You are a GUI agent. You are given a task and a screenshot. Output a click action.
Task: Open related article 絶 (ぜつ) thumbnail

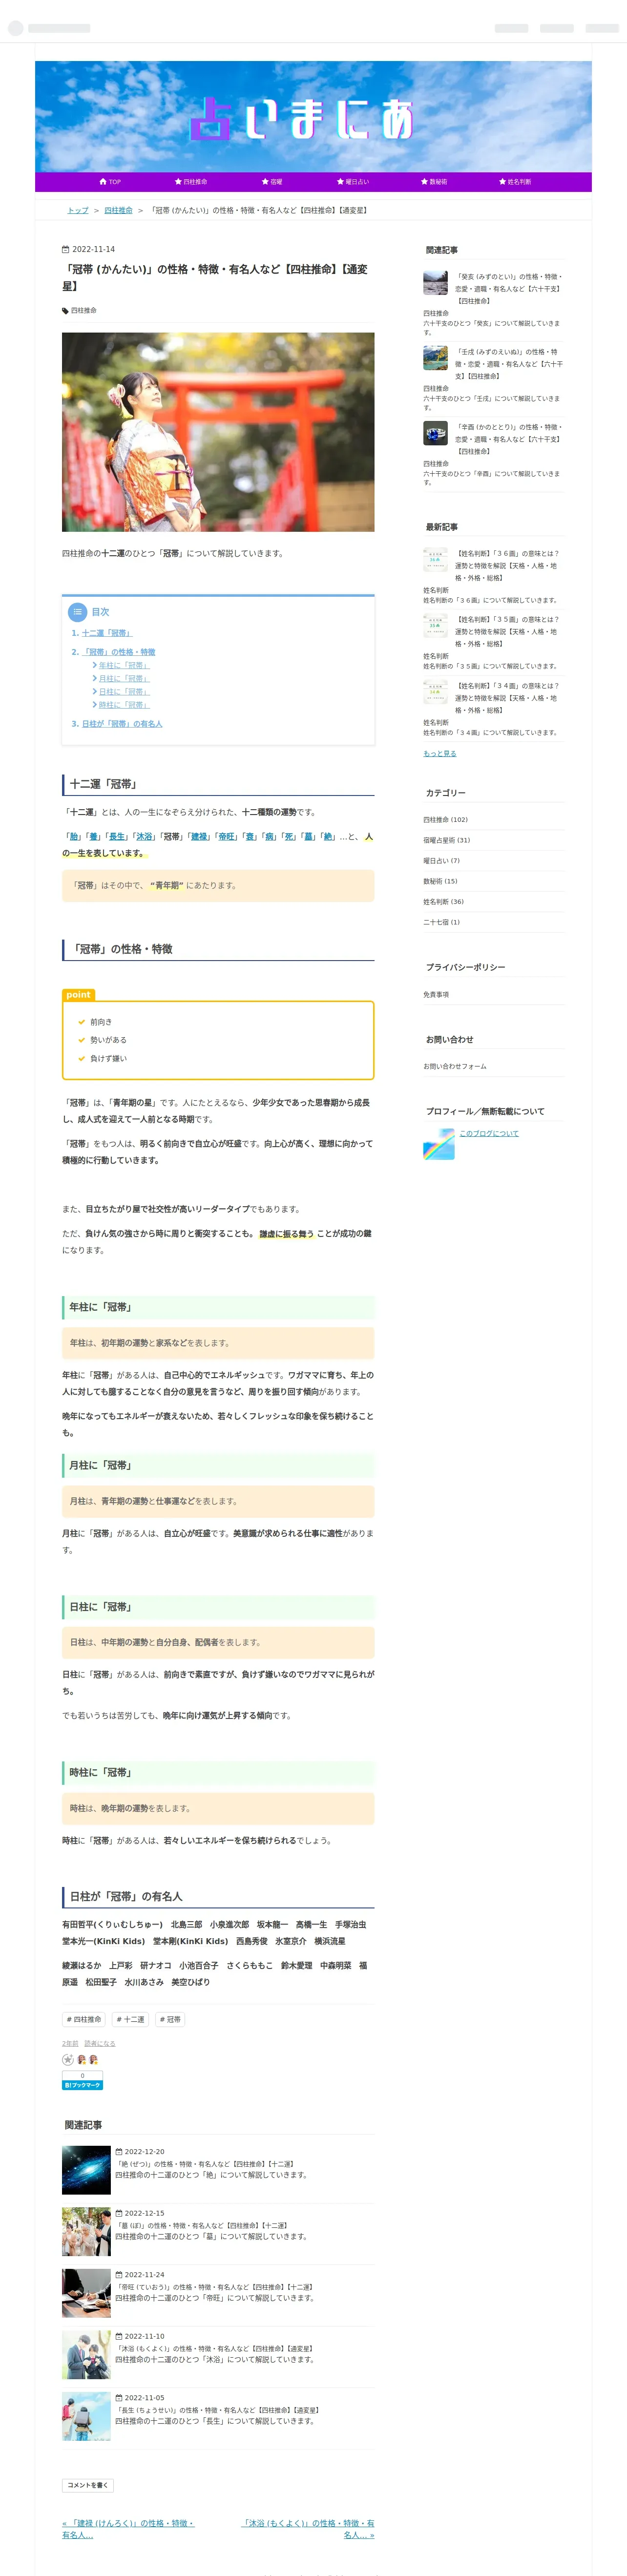86,2171
